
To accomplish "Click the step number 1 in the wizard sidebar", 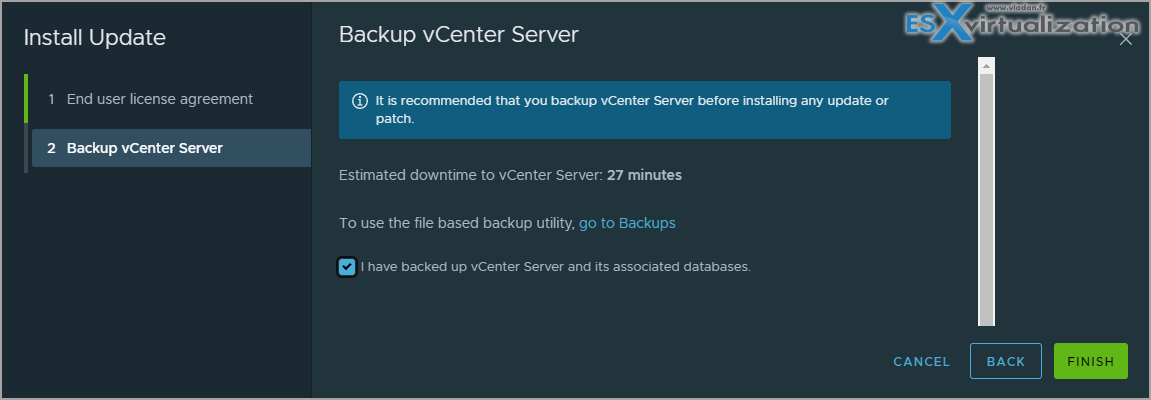I will (x=51, y=99).
